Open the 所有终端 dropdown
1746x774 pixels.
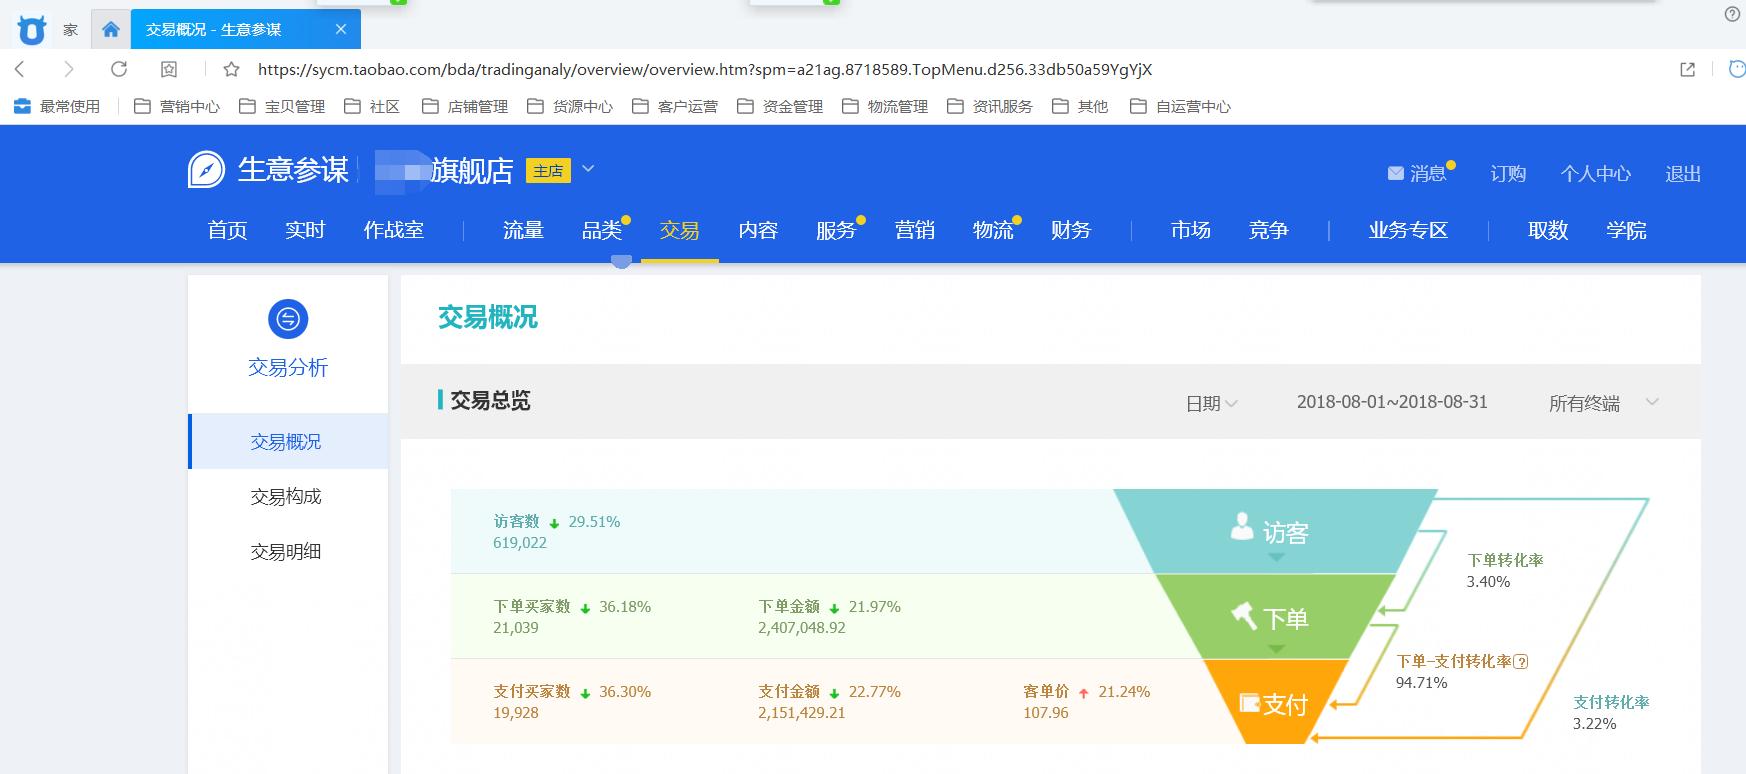pyautogui.click(x=1603, y=403)
